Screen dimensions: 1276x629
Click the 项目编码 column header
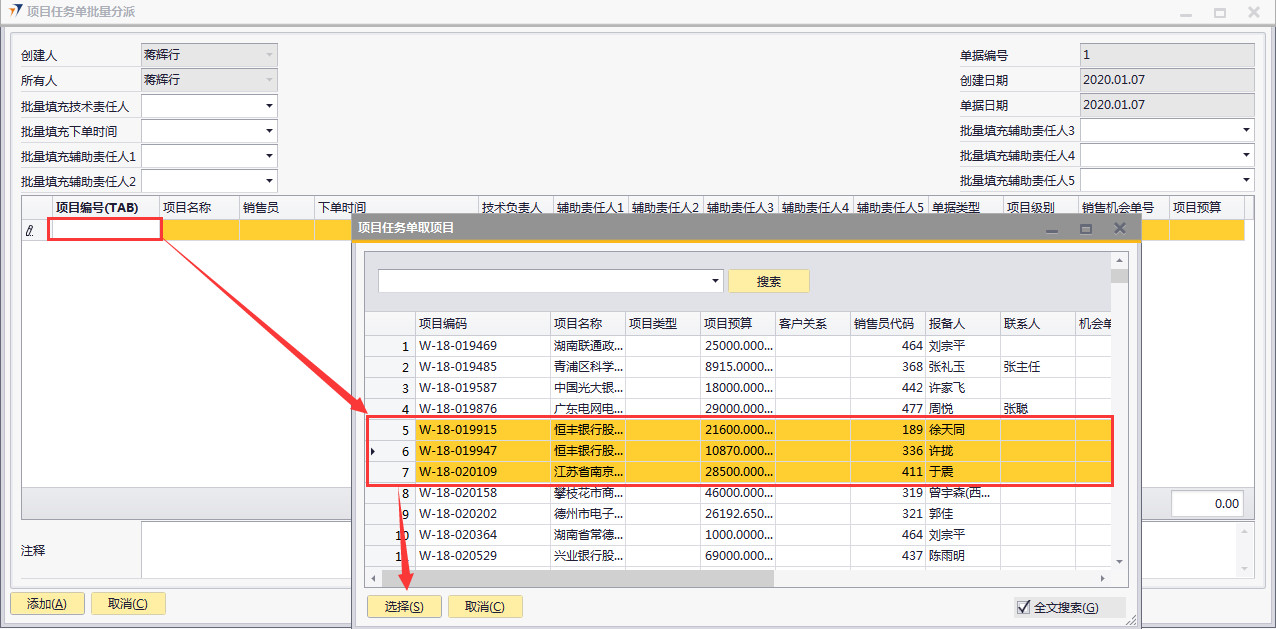tap(482, 324)
